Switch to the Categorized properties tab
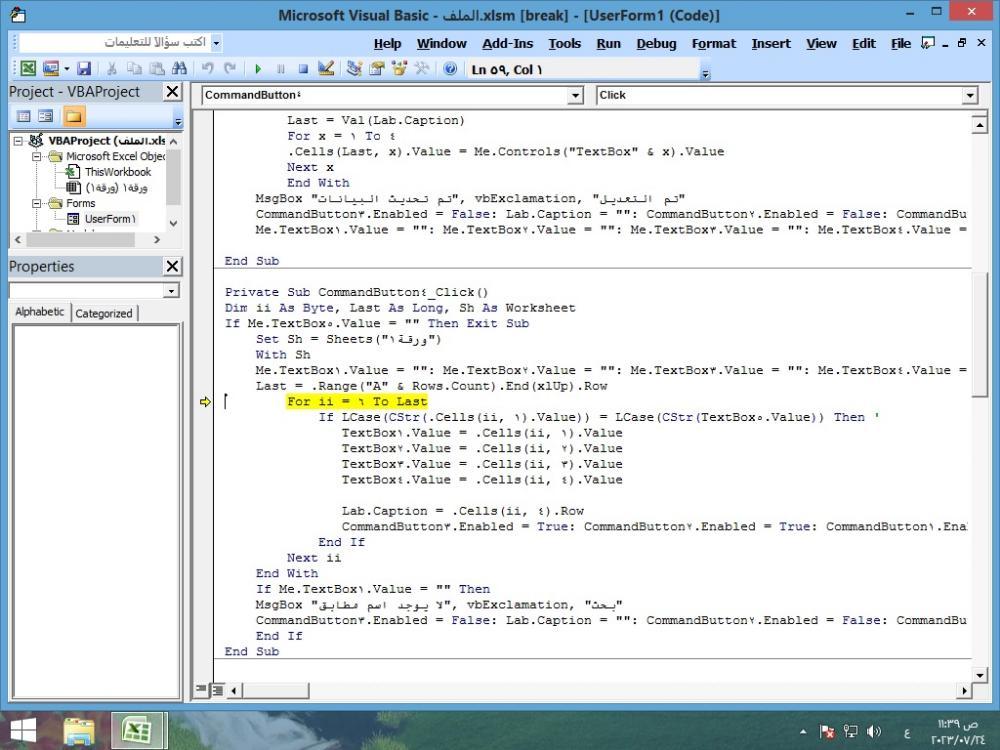This screenshot has width=1000, height=750. (104, 313)
